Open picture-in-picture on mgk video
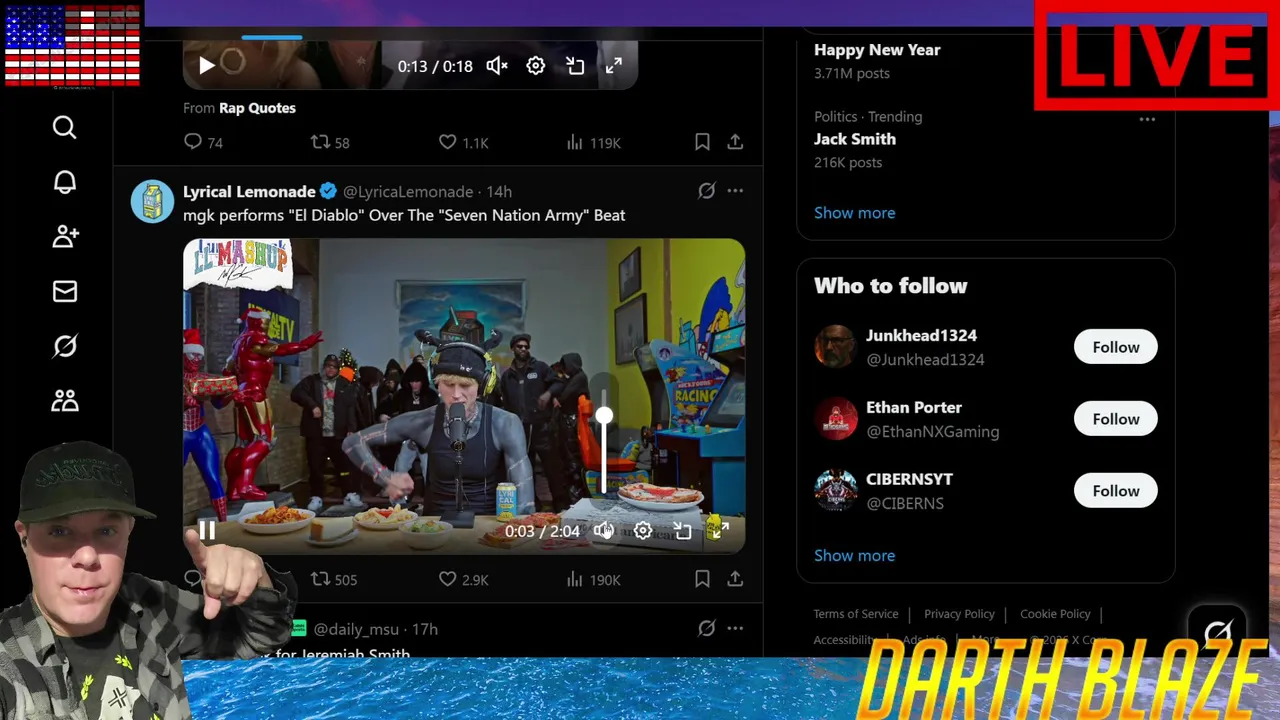The height and width of the screenshot is (720, 1280). coord(682,531)
